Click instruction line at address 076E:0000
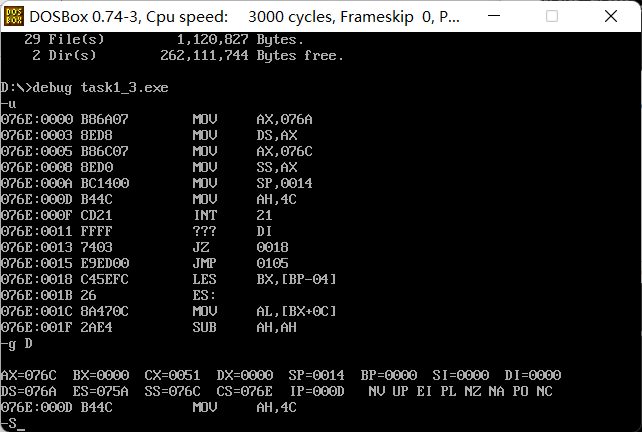 [156, 119]
